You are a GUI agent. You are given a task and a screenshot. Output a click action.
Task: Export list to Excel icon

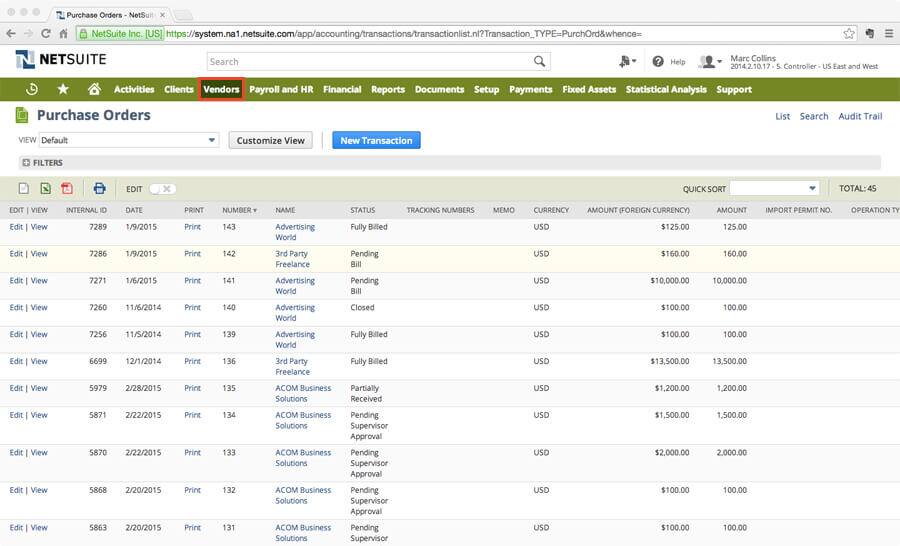(45, 188)
